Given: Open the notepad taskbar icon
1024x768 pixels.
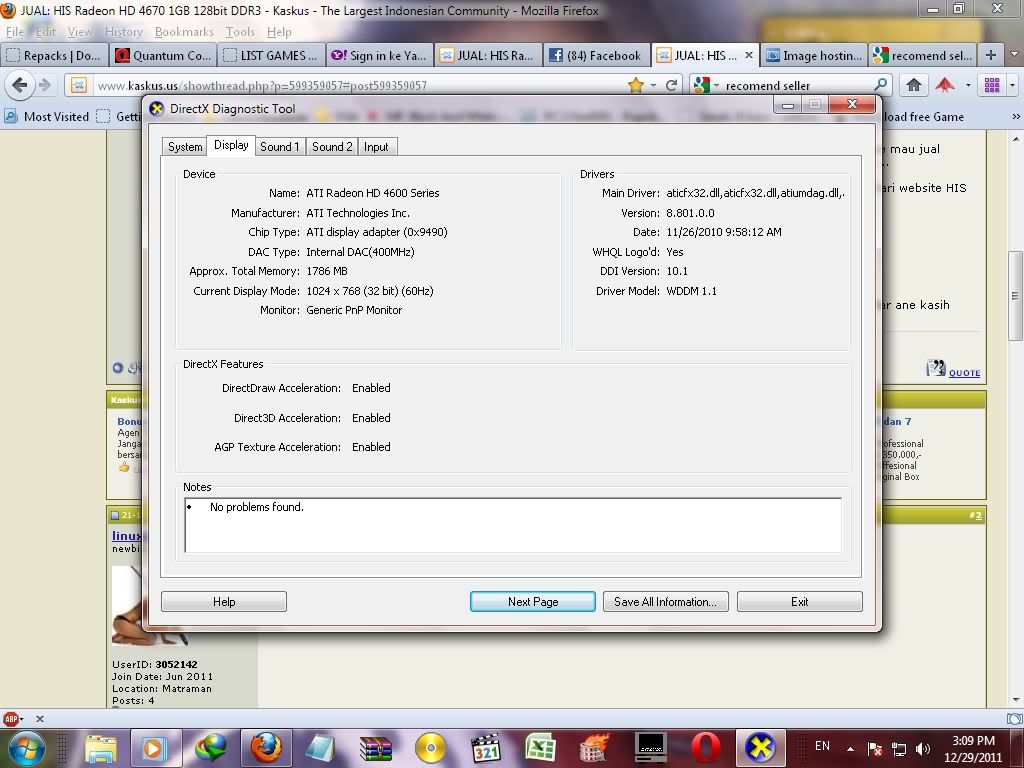Looking at the screenshot, I should (321, 748).
